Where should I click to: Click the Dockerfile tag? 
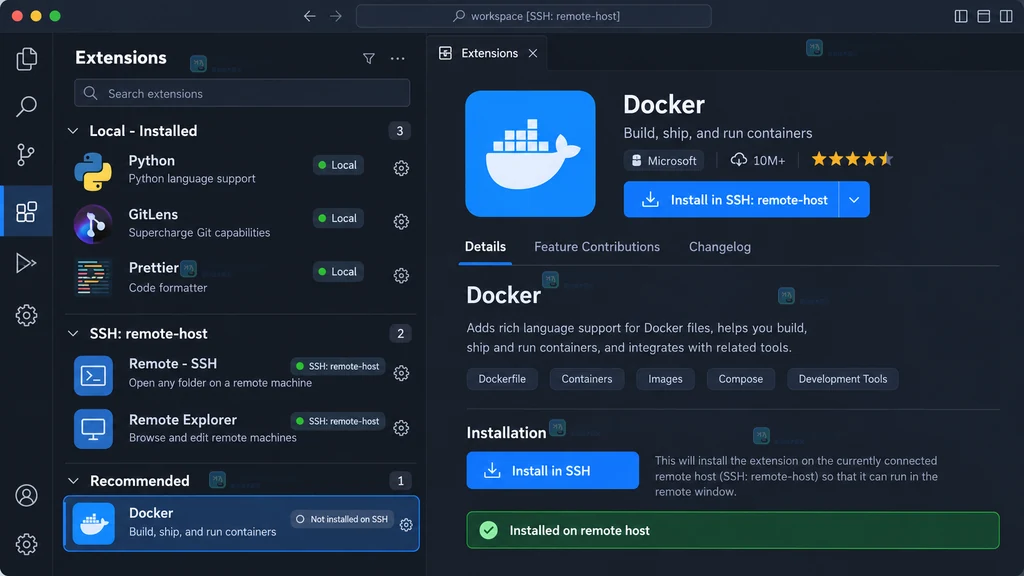click(502, 379)
